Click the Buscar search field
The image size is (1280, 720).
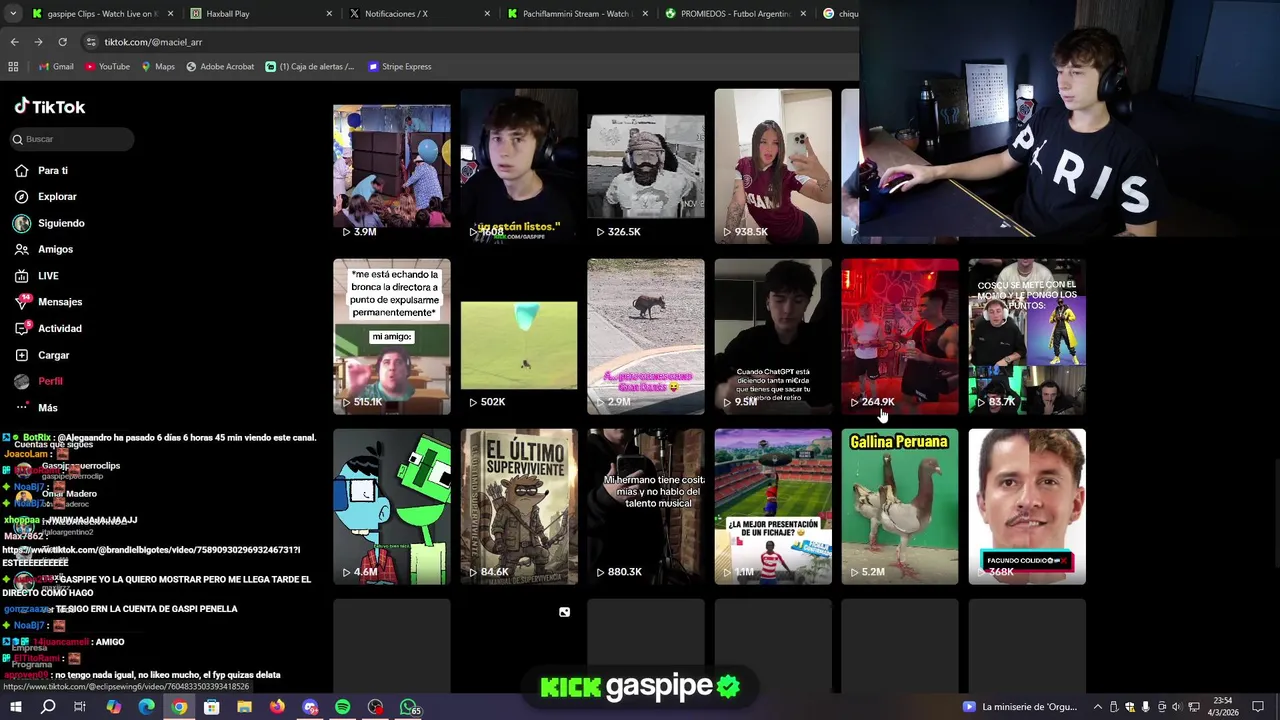[x=70, y=139]
